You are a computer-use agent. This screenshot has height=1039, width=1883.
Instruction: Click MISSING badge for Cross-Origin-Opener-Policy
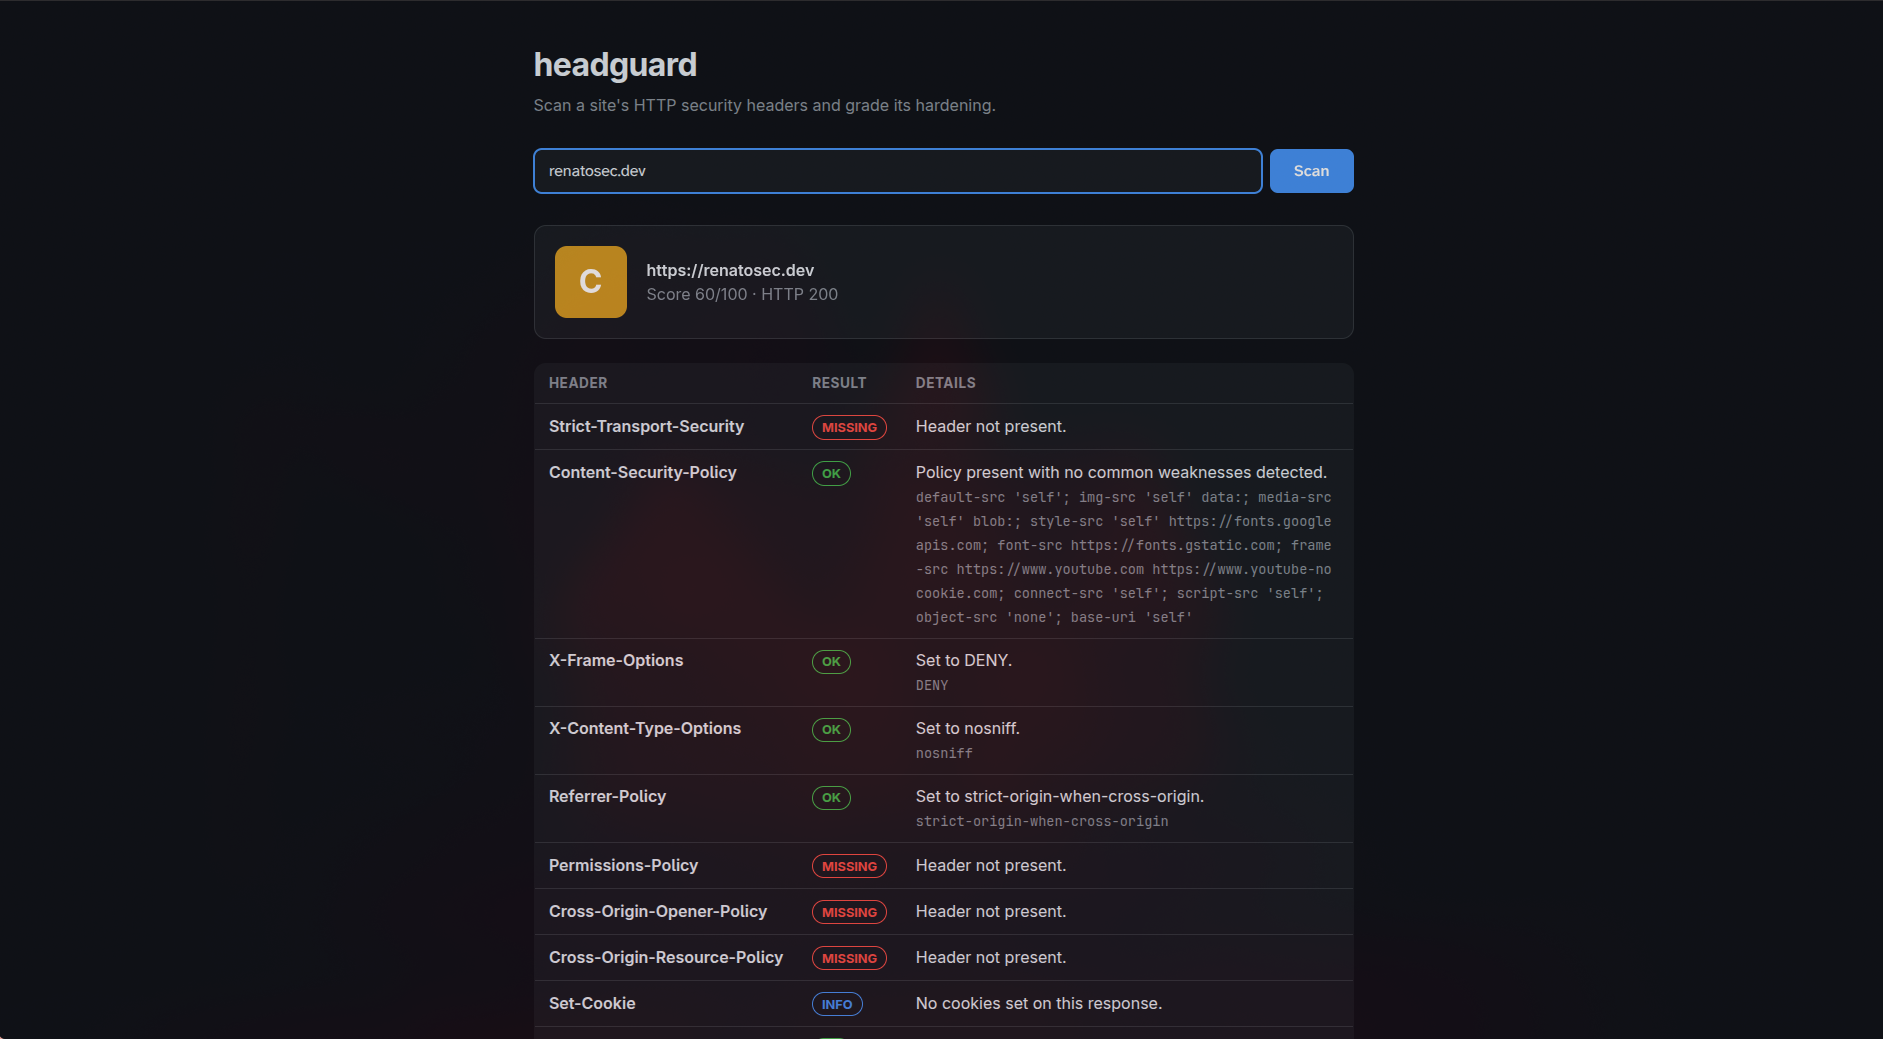849,912
